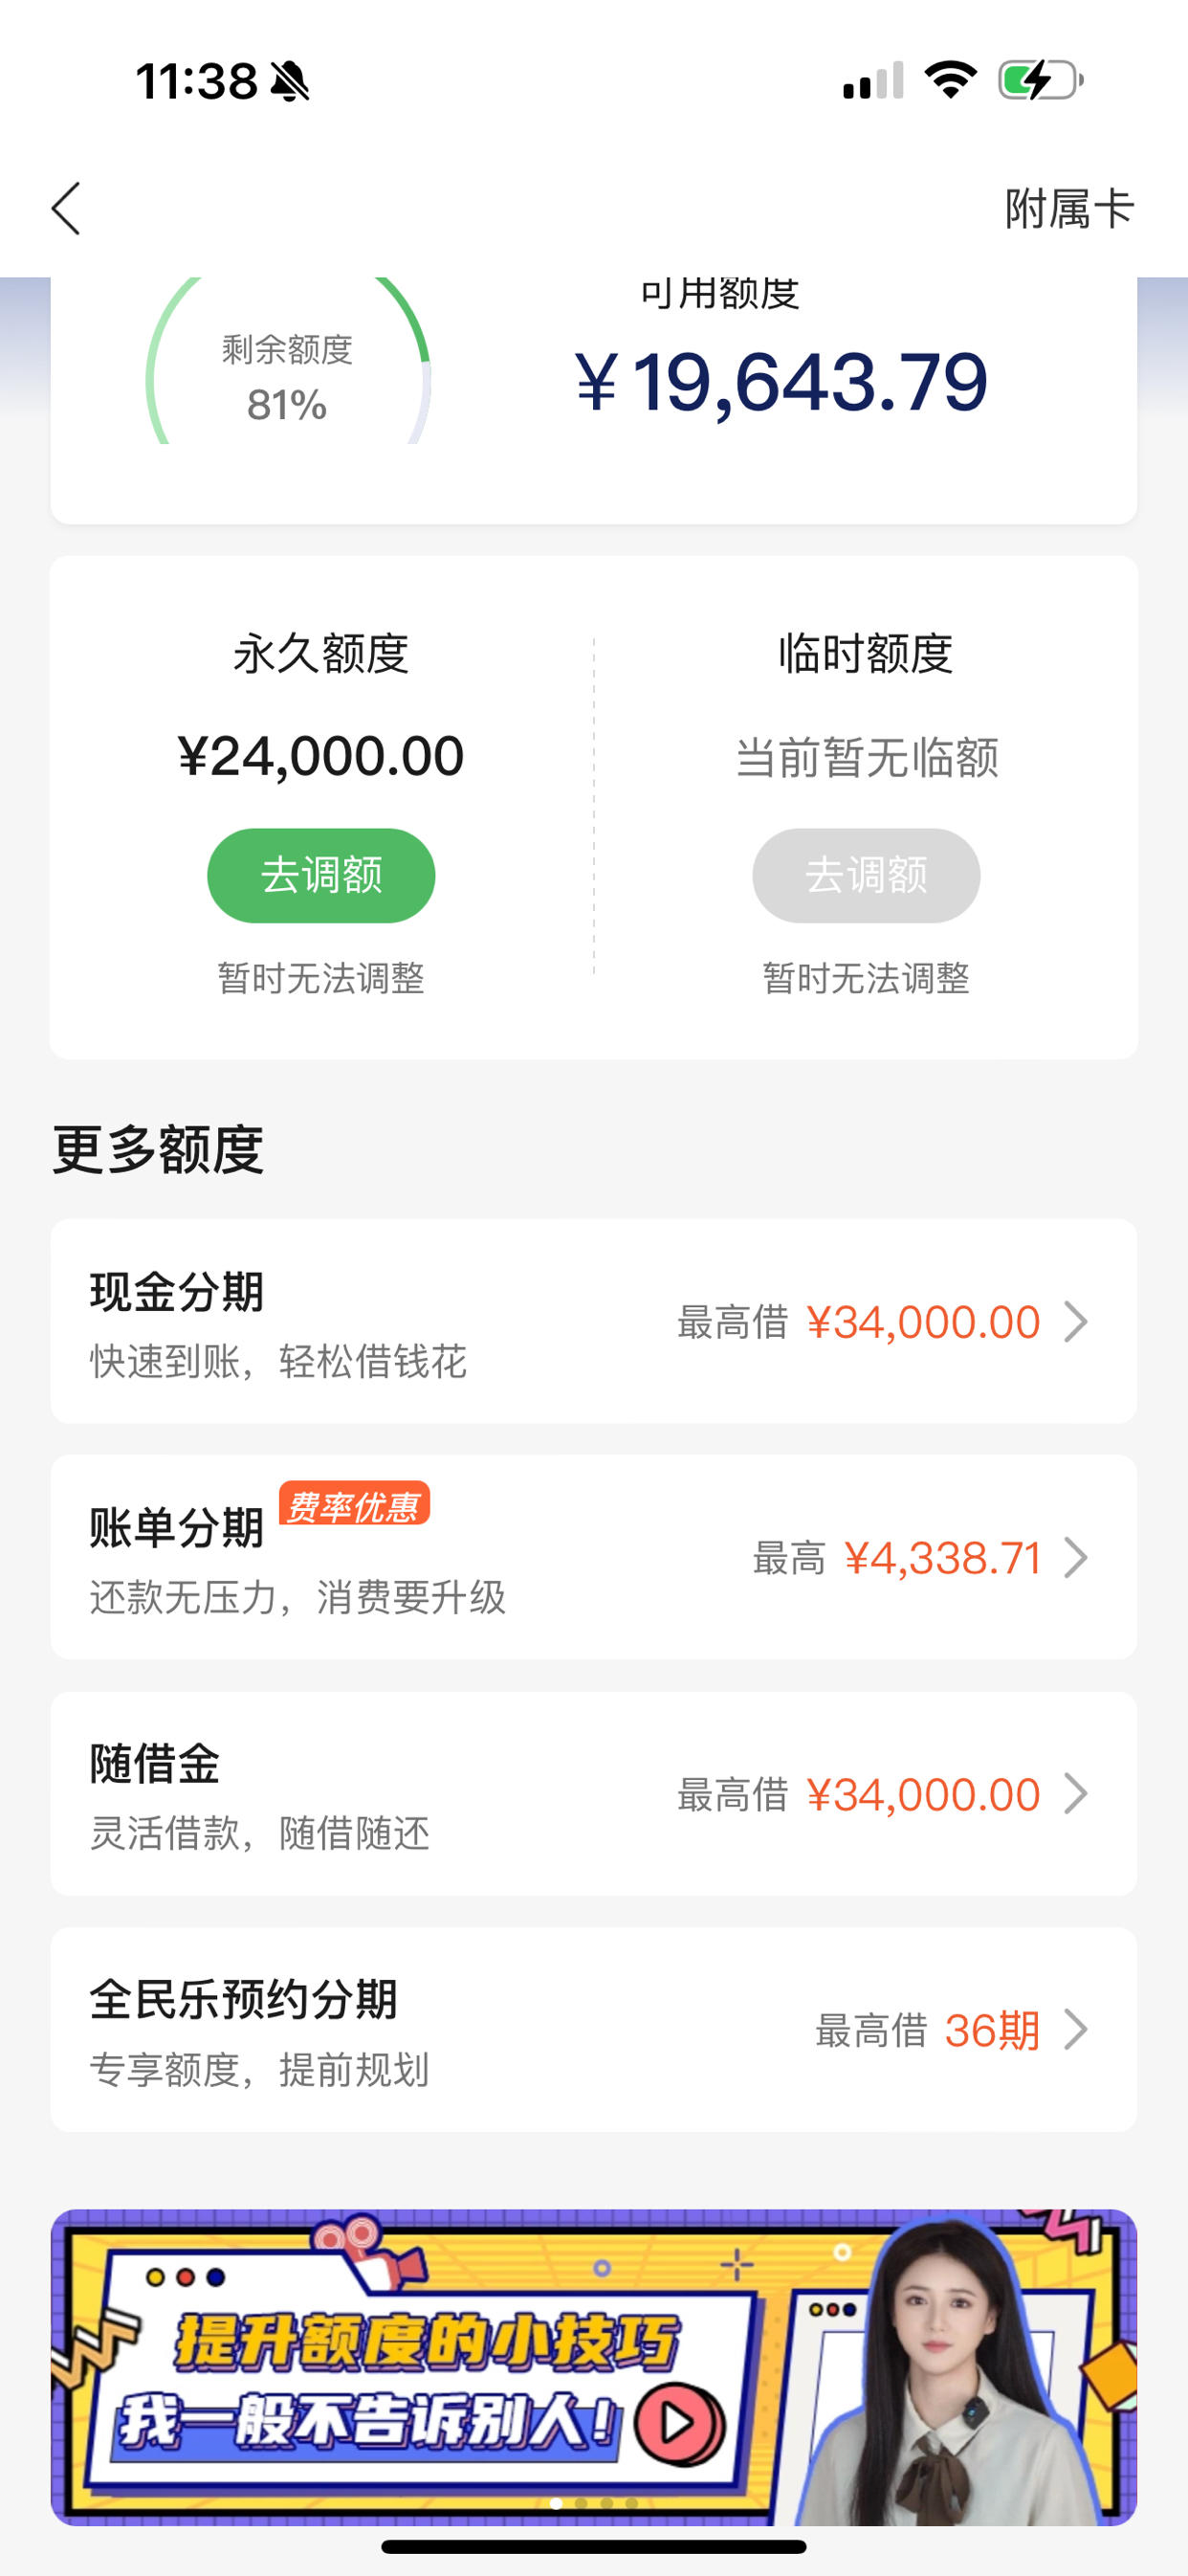Open chevron on 随借金 row
Viewport: 1188px width, 2576px height.
[x=1076, y=1794]
